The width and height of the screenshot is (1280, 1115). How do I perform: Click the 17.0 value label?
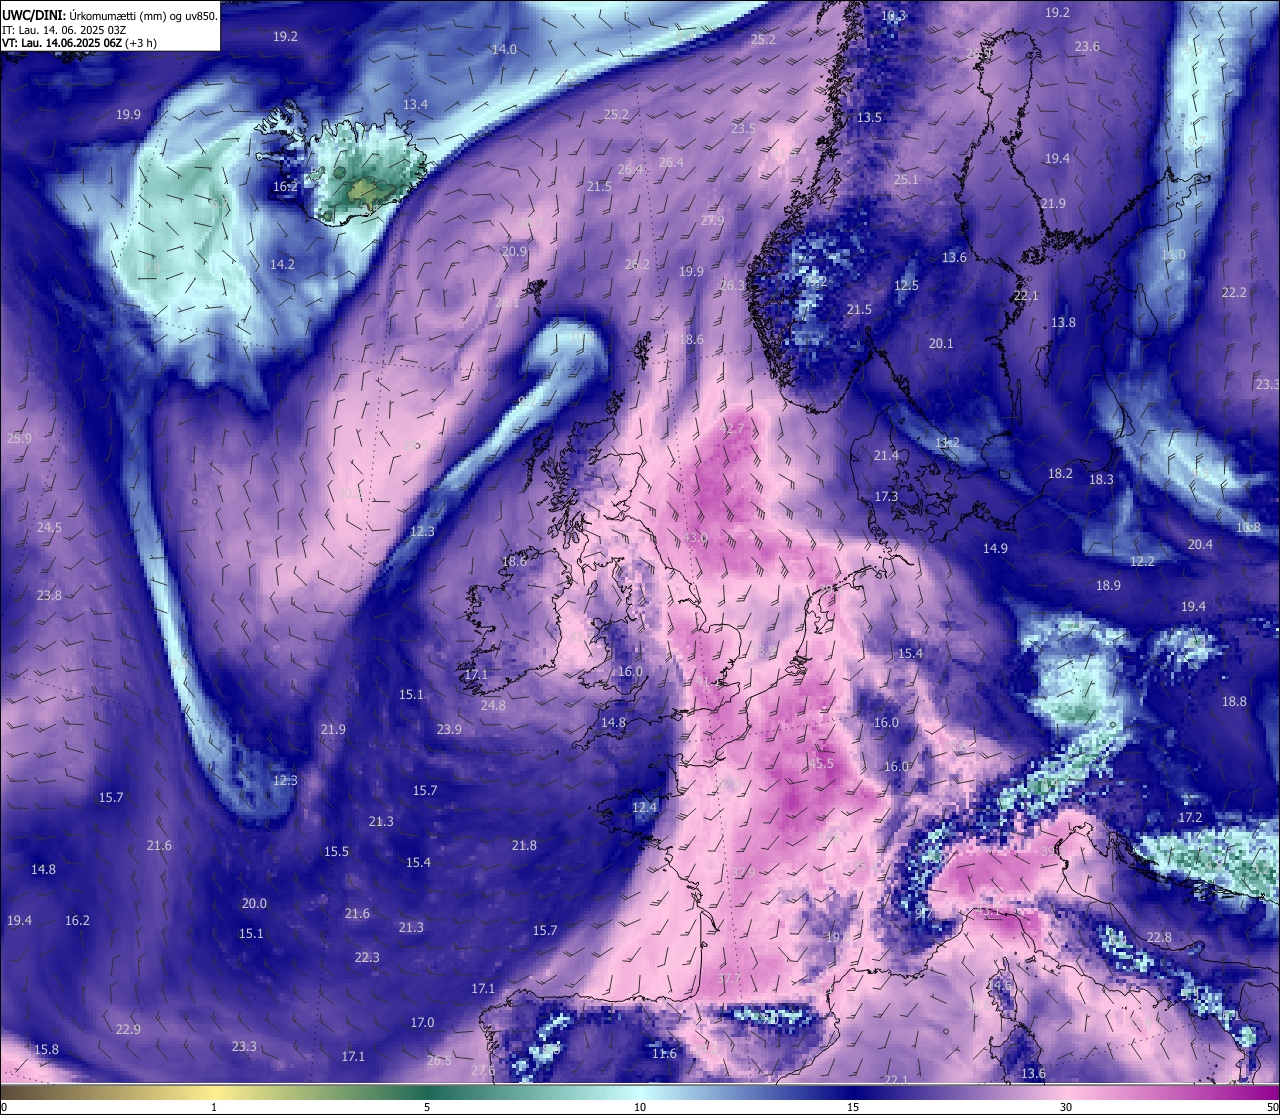tap(422, 1023)
